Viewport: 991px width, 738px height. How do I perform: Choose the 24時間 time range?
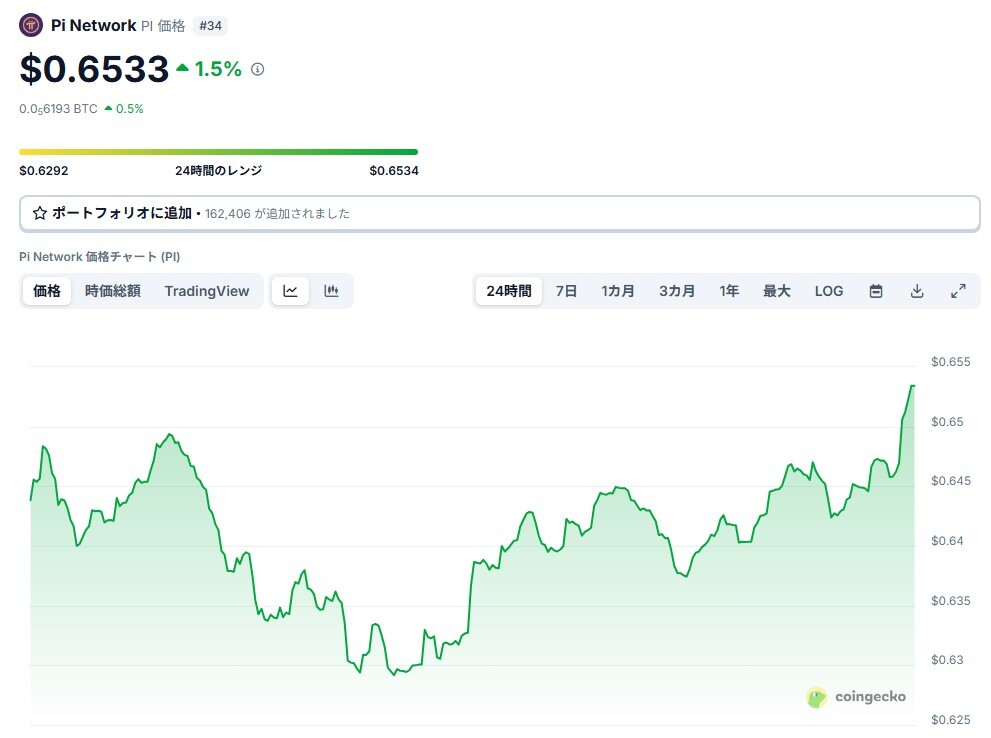click(x=509, y=291)
